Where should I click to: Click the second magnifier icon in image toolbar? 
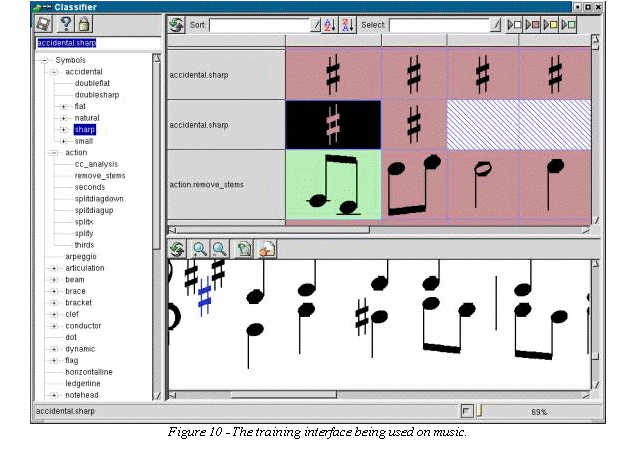click(219, 250)
